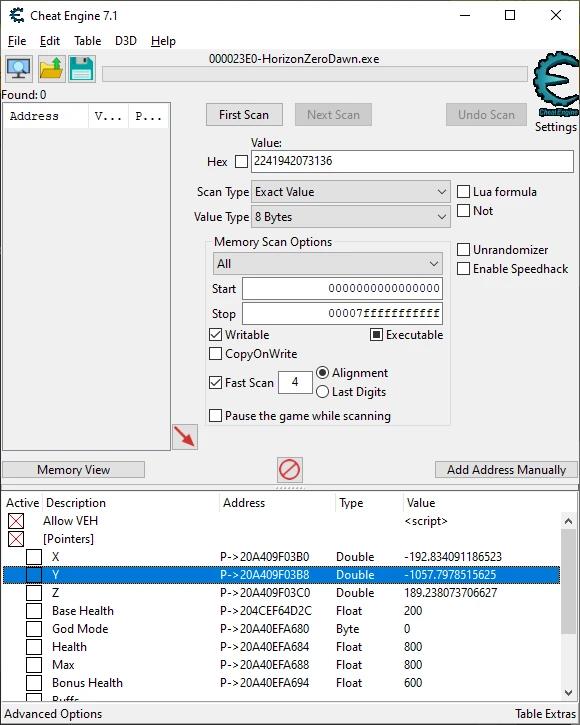Click the address list vertical scrollbar thumb

click(568, 582)
